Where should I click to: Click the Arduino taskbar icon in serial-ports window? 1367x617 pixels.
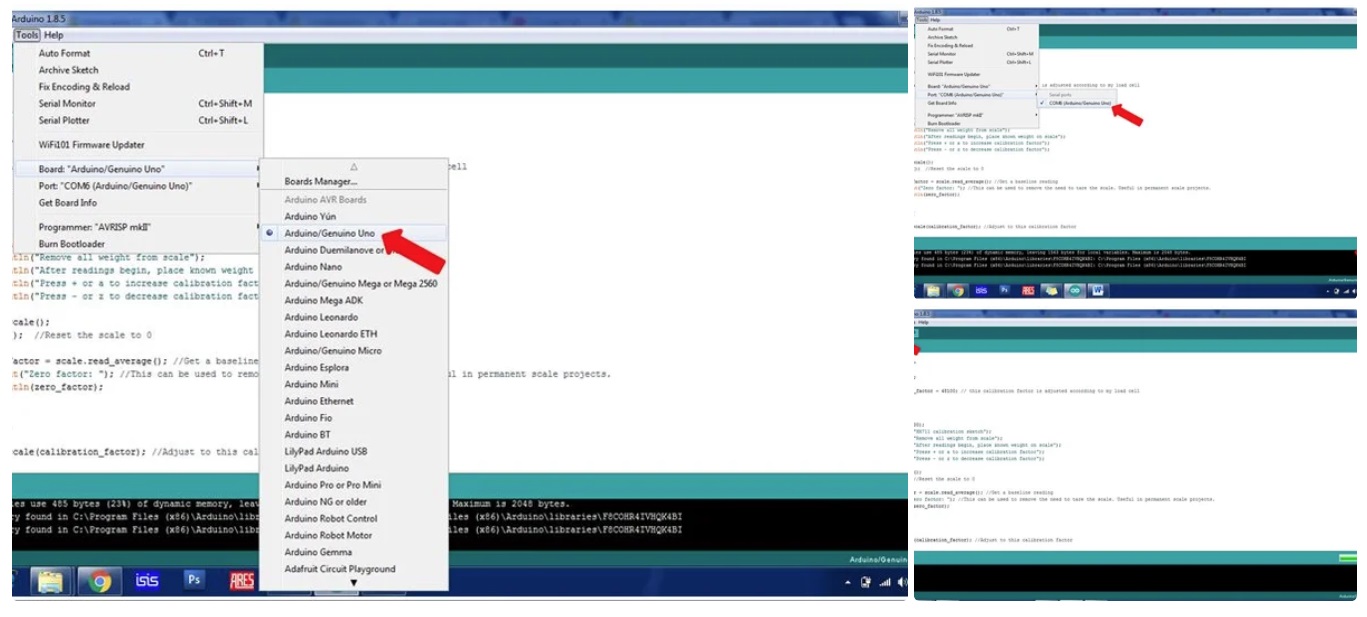[1075, 290]
